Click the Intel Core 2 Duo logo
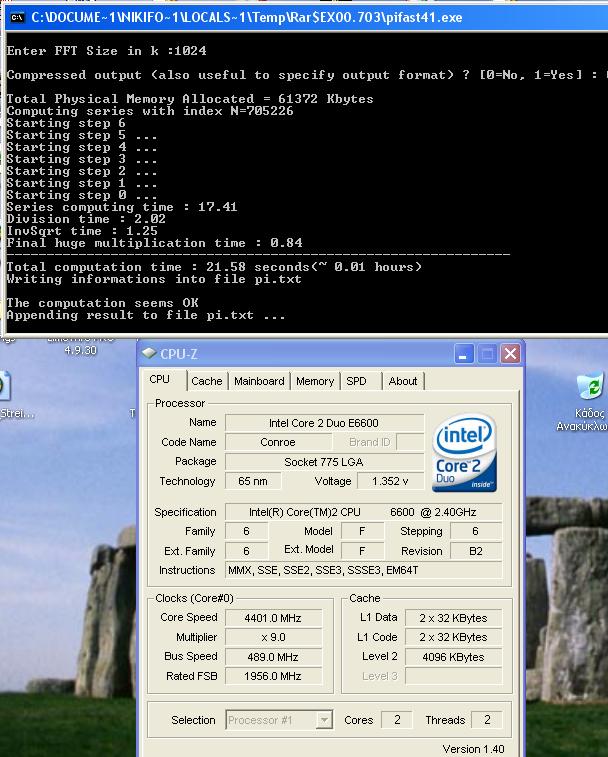Viewport: 608px width, 757px height. coord(464,452)
